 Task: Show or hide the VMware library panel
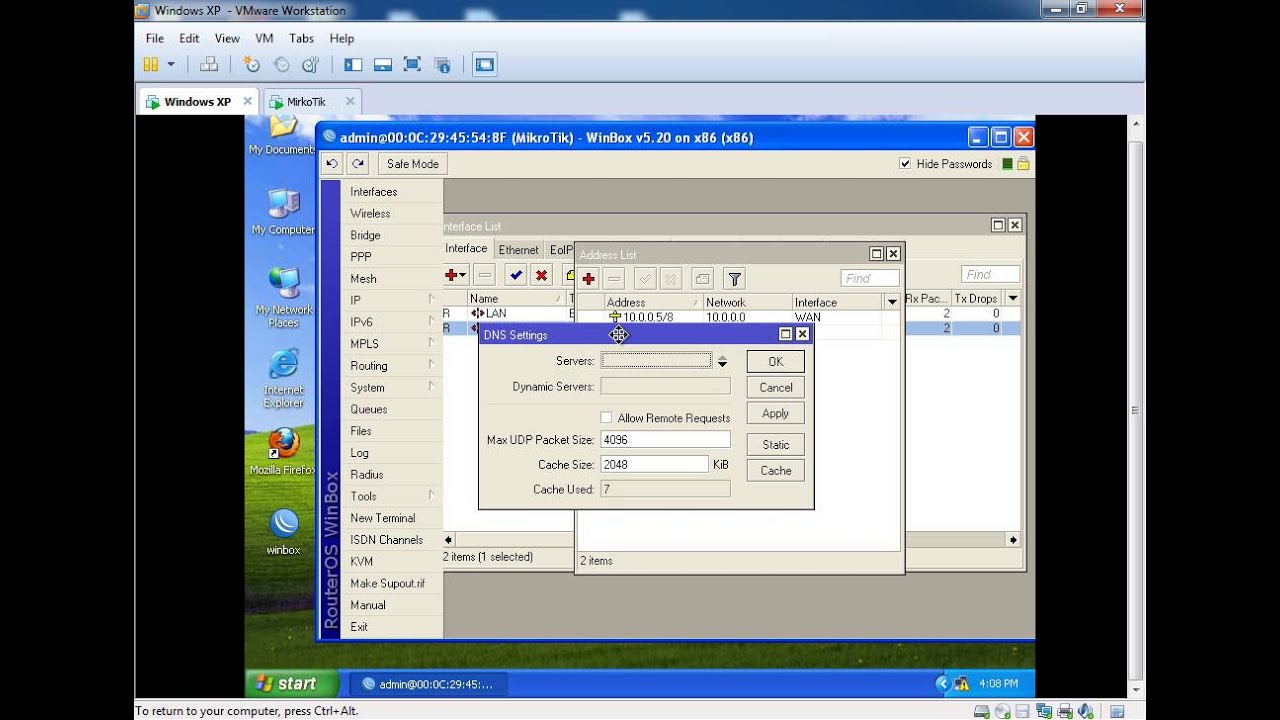click(353, 64)
